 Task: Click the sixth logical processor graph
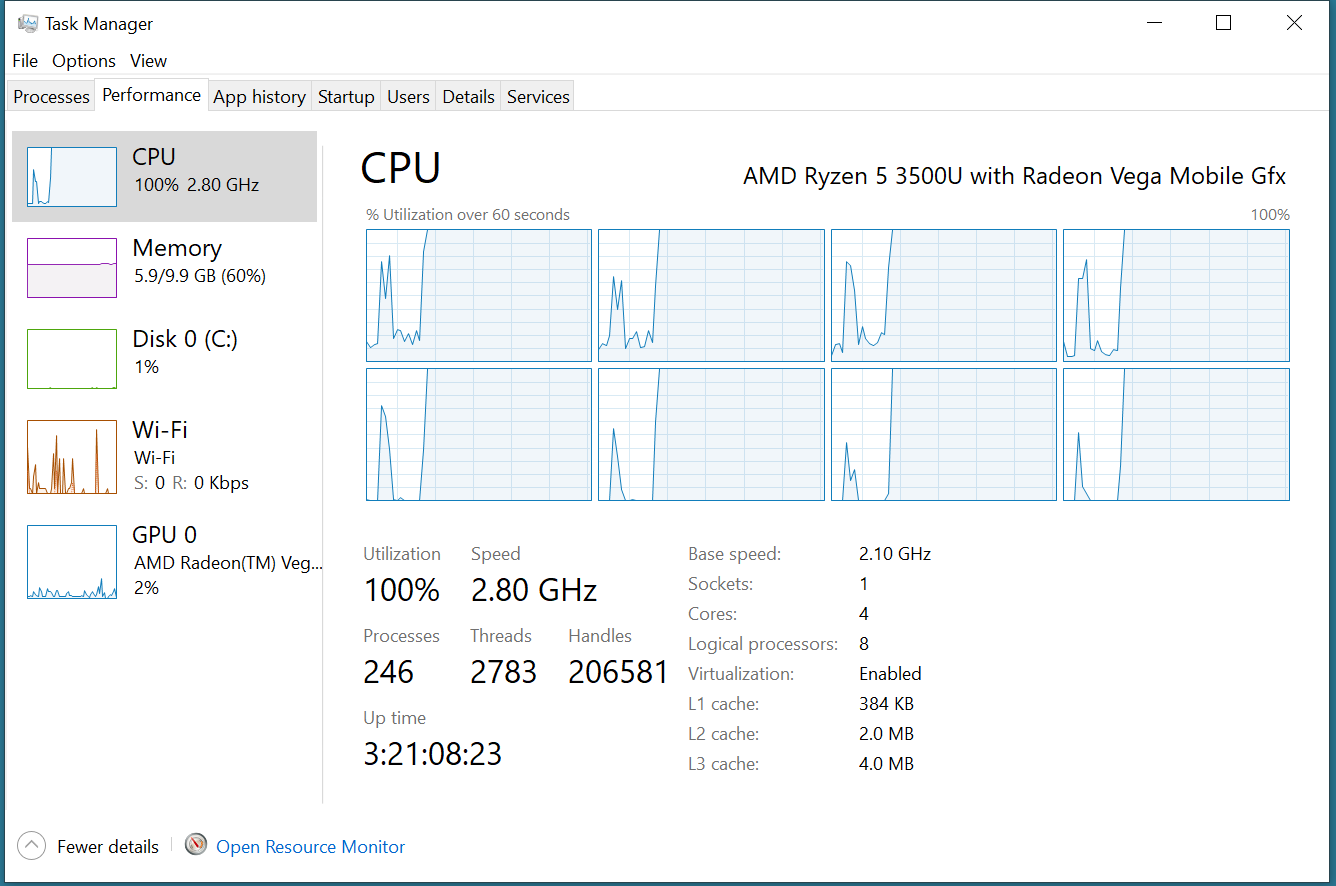(711, 434)
